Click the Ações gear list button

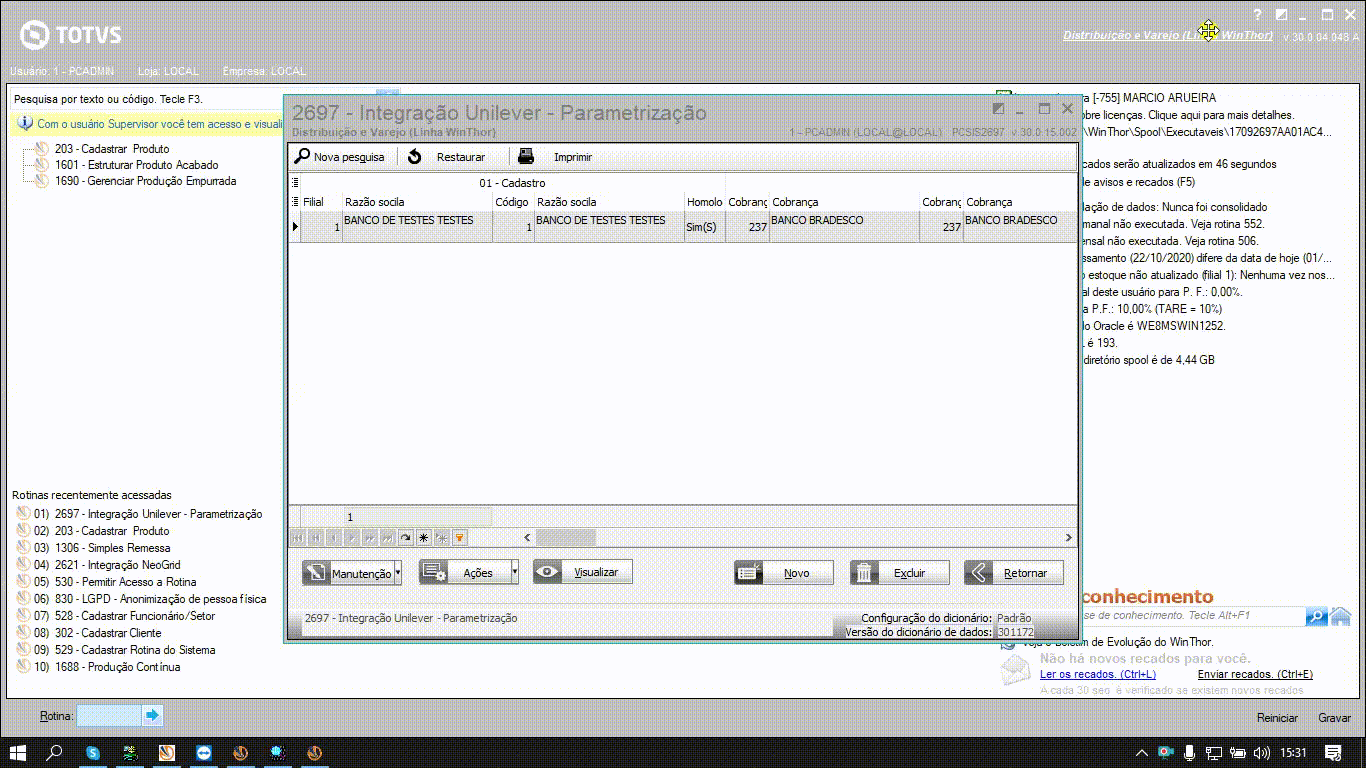tap(464, 572)
